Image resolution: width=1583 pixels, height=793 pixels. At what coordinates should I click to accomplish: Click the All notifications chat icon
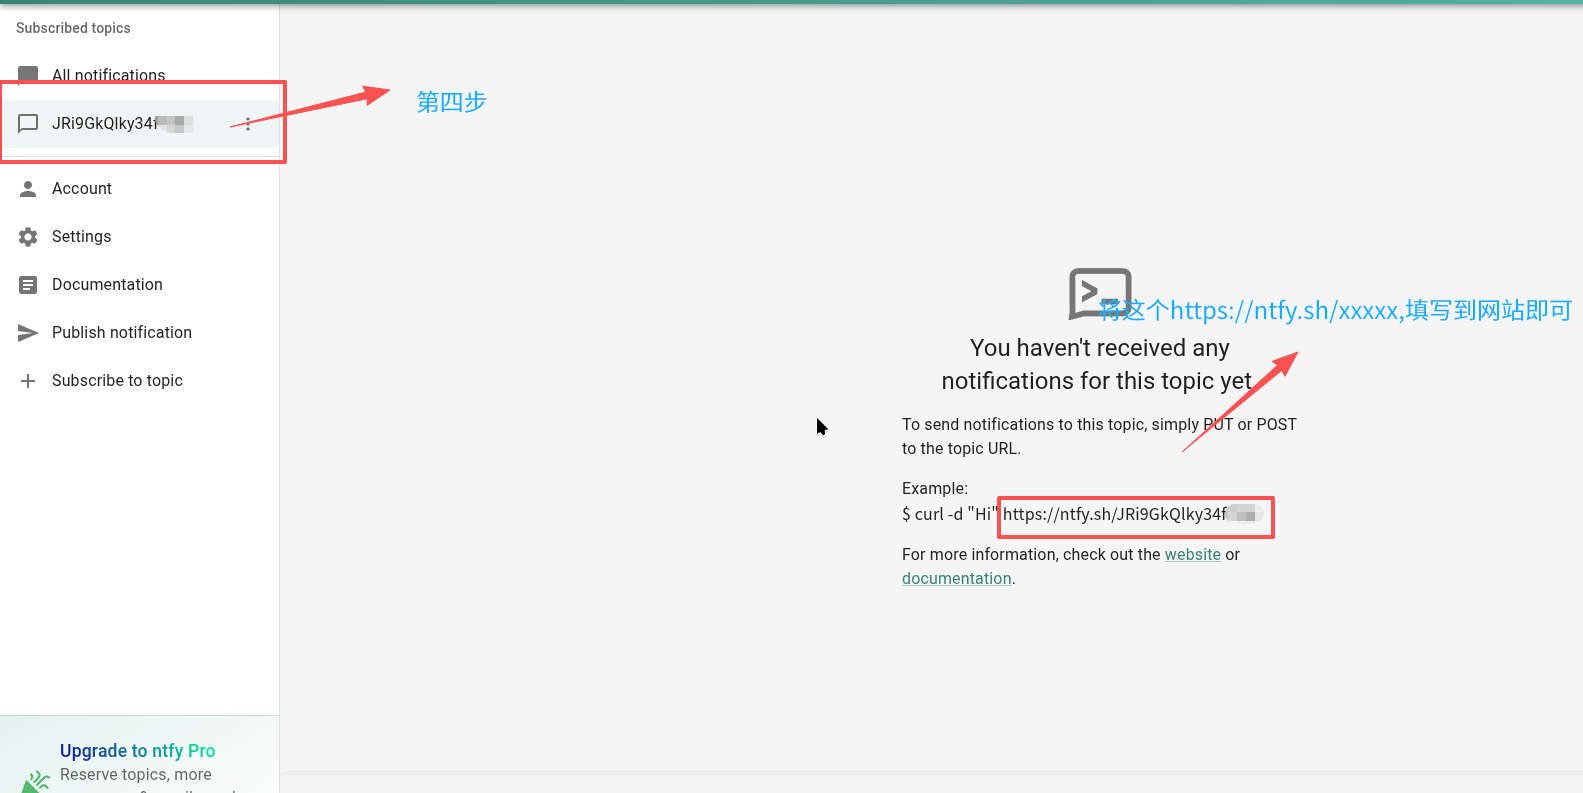click(x=28, y=76)
